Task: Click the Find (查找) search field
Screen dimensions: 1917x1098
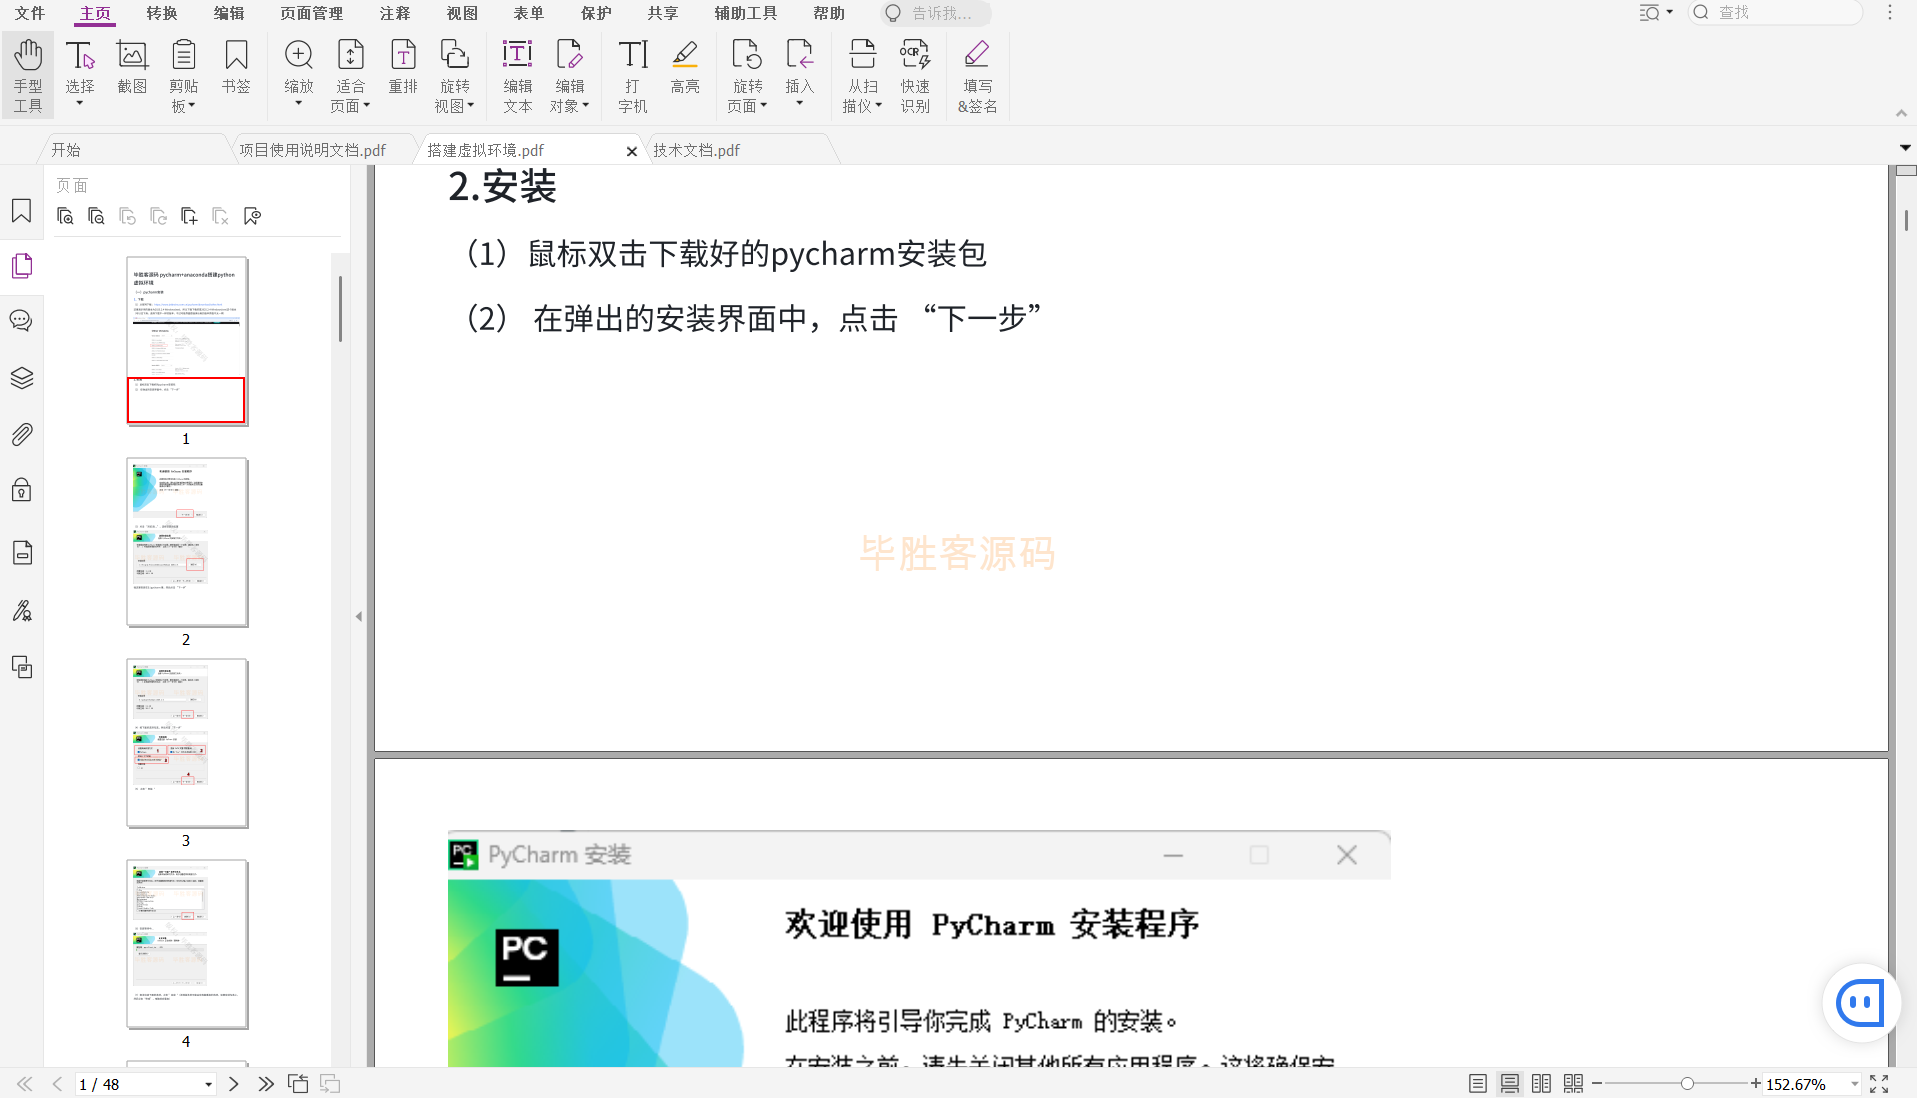Action: coord(1776,13)
